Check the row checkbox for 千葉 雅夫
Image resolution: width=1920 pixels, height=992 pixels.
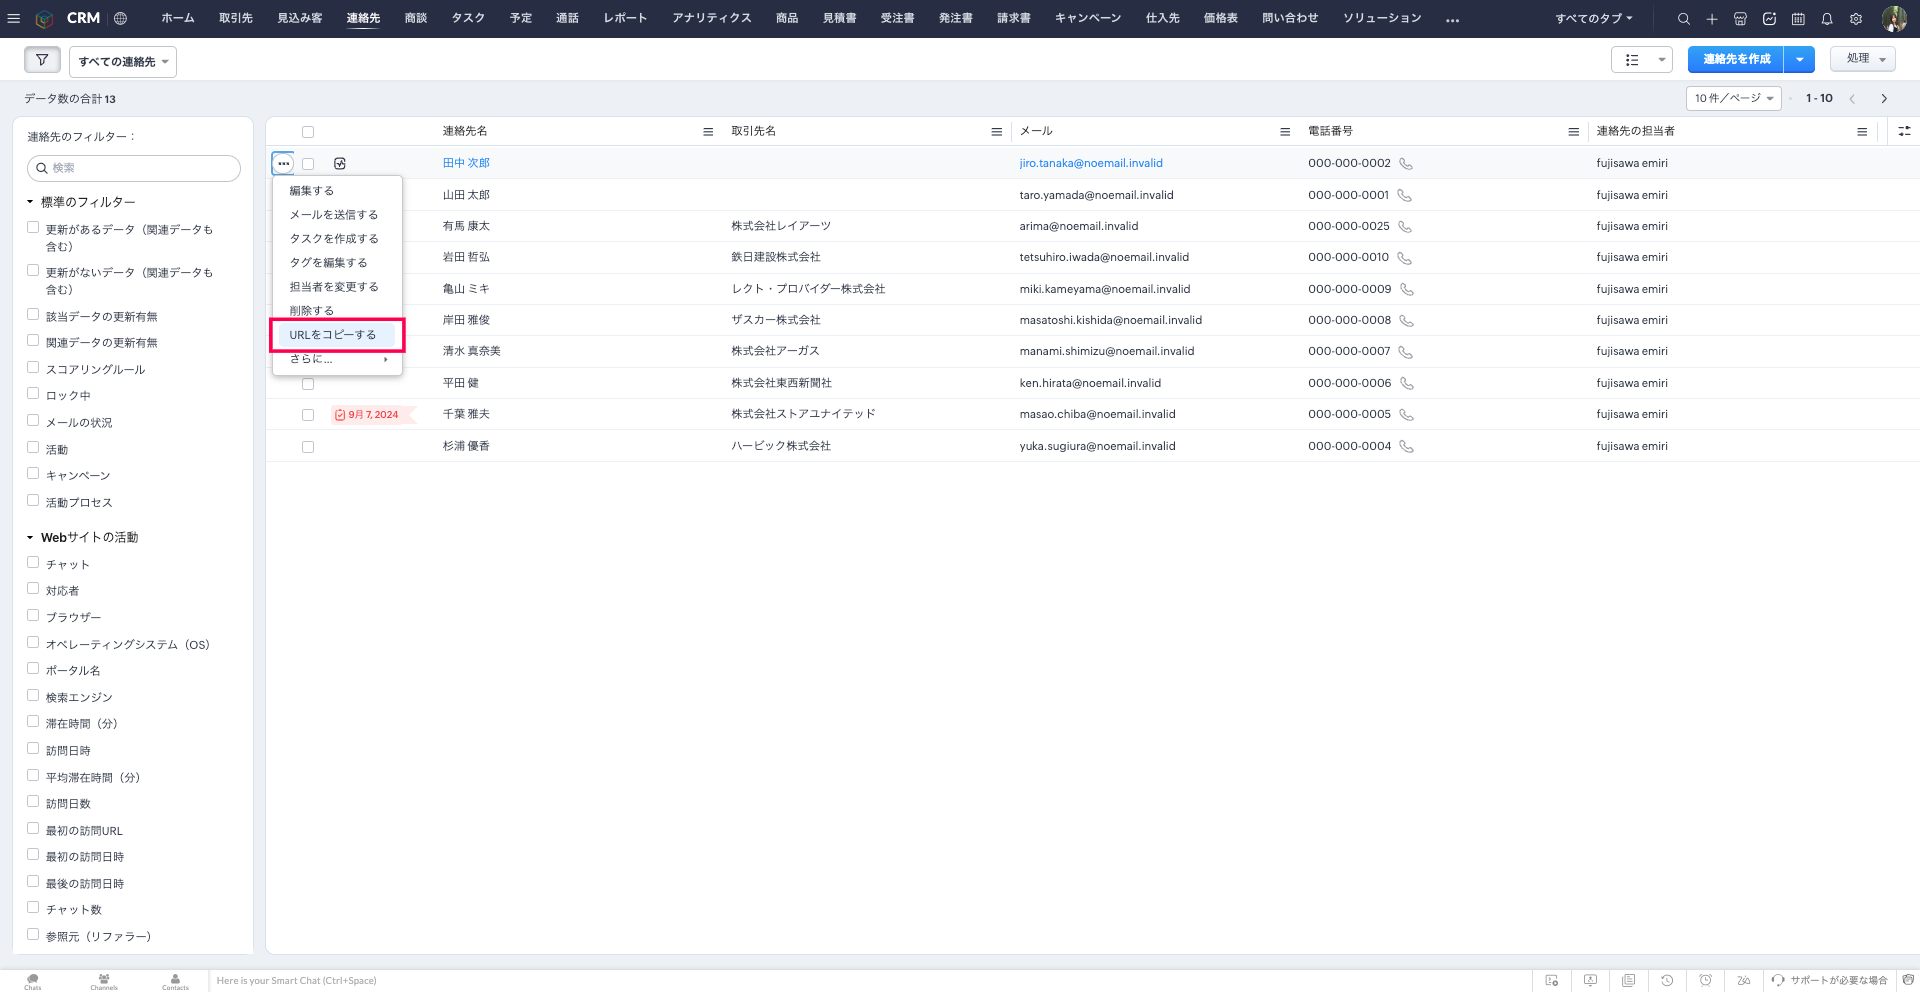(x=308, y=415)
